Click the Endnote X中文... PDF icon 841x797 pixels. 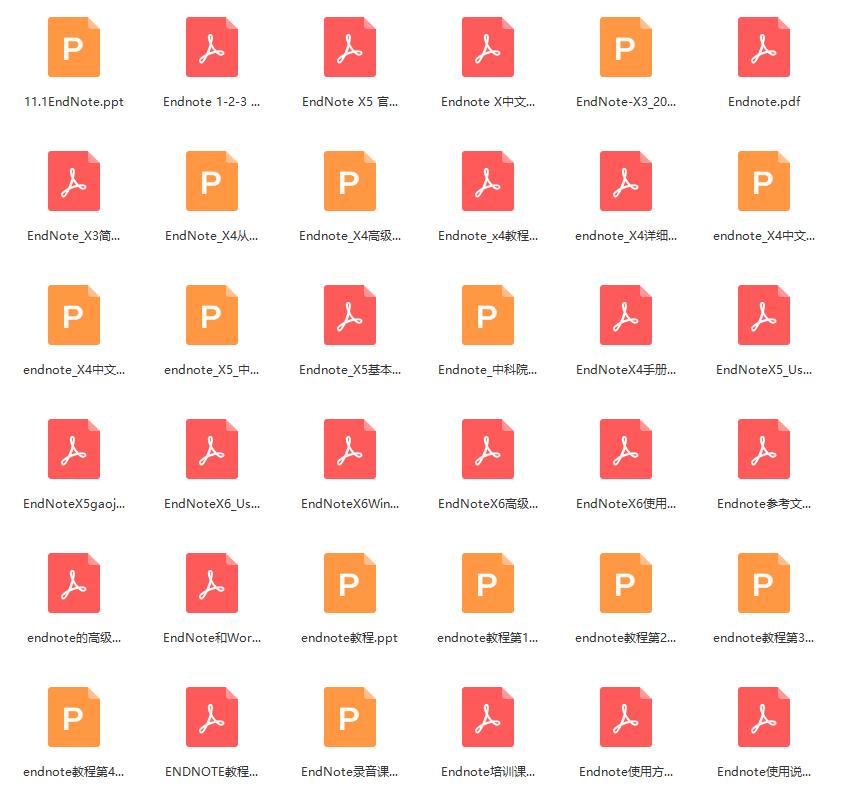(488, 47)
